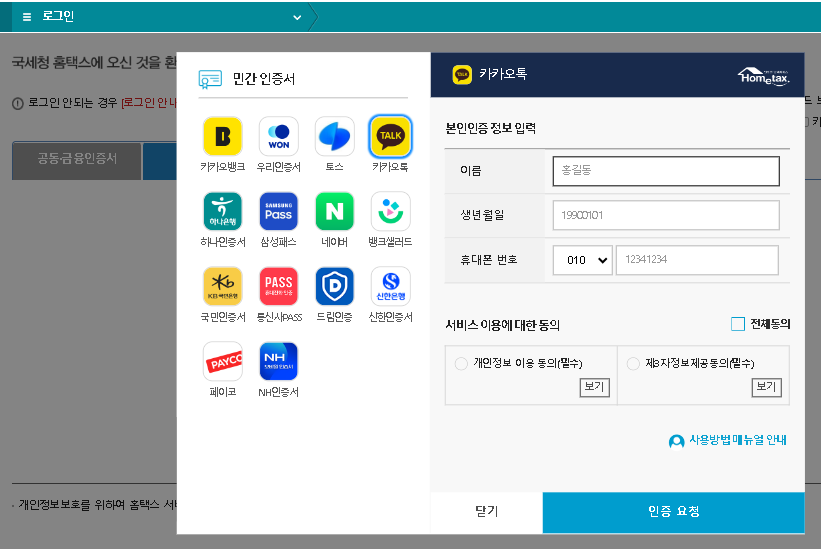
Task: Click the user guide person icon
Action: (676, 442)
